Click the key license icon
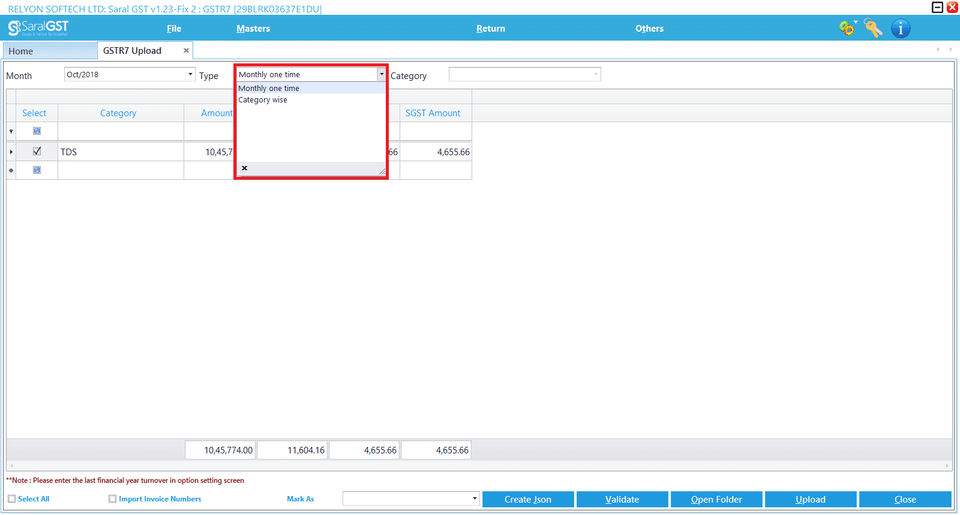The height and width of the screenshot is (515, 960). pos(874,28)
